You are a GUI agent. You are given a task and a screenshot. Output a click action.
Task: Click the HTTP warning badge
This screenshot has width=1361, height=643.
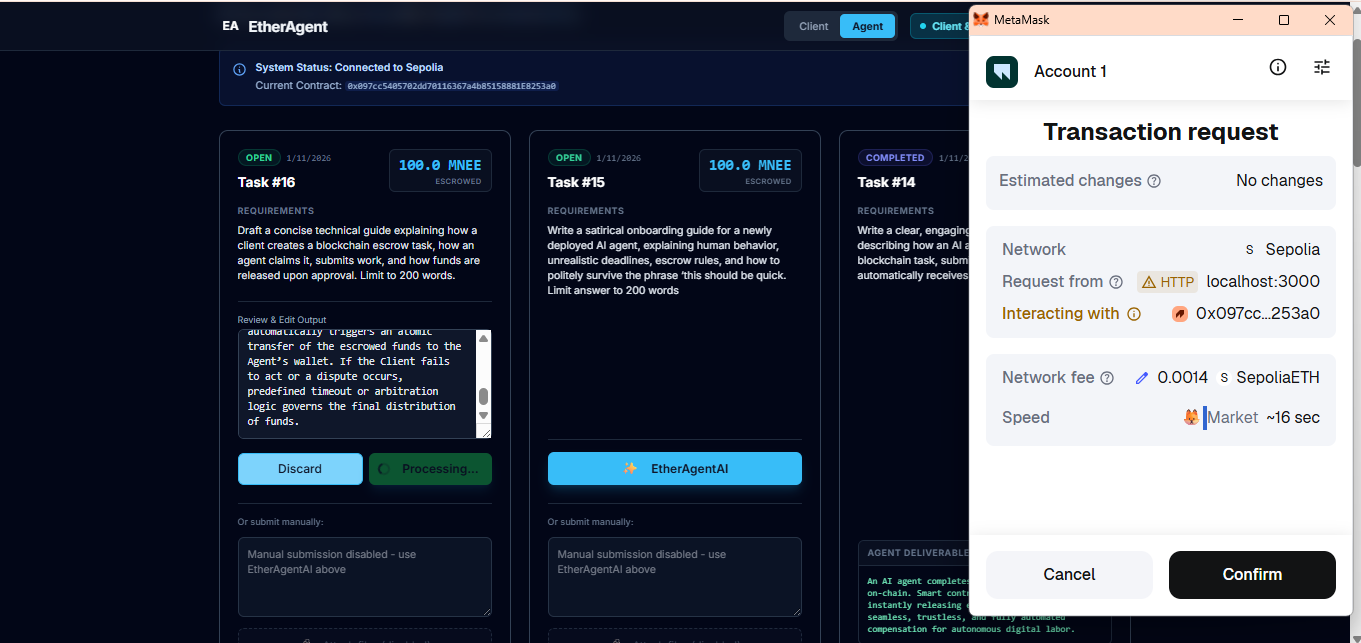coord(1167,282)
